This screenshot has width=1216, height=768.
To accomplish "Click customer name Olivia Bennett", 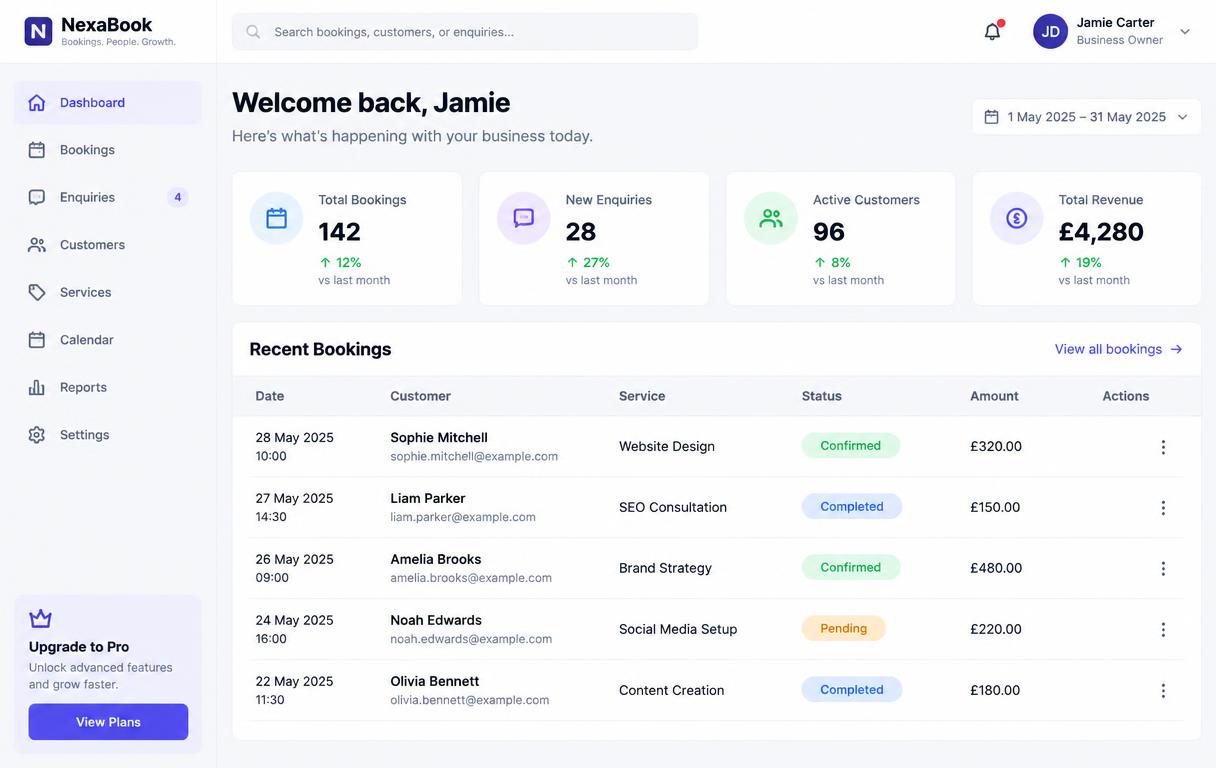I will pyautogui.click(x=435, y=682).
